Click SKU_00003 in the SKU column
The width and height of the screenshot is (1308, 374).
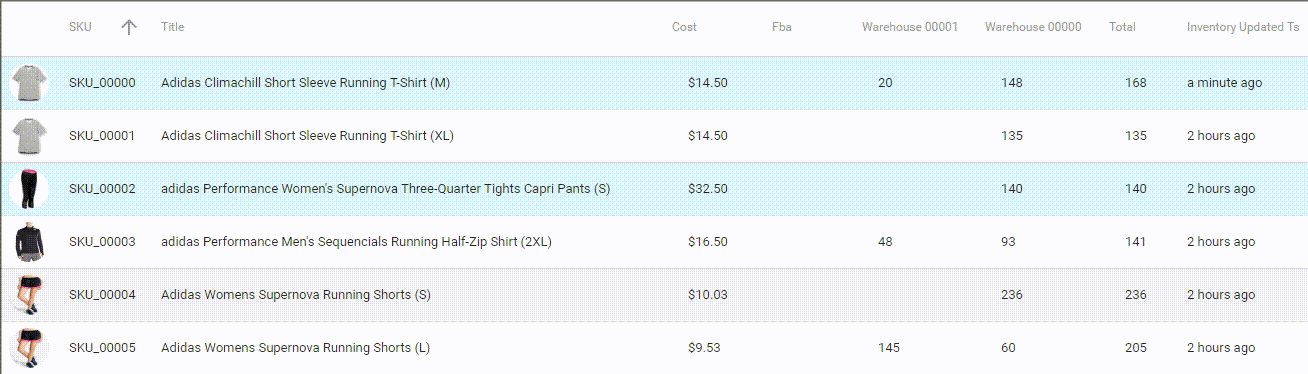(102, 242)
